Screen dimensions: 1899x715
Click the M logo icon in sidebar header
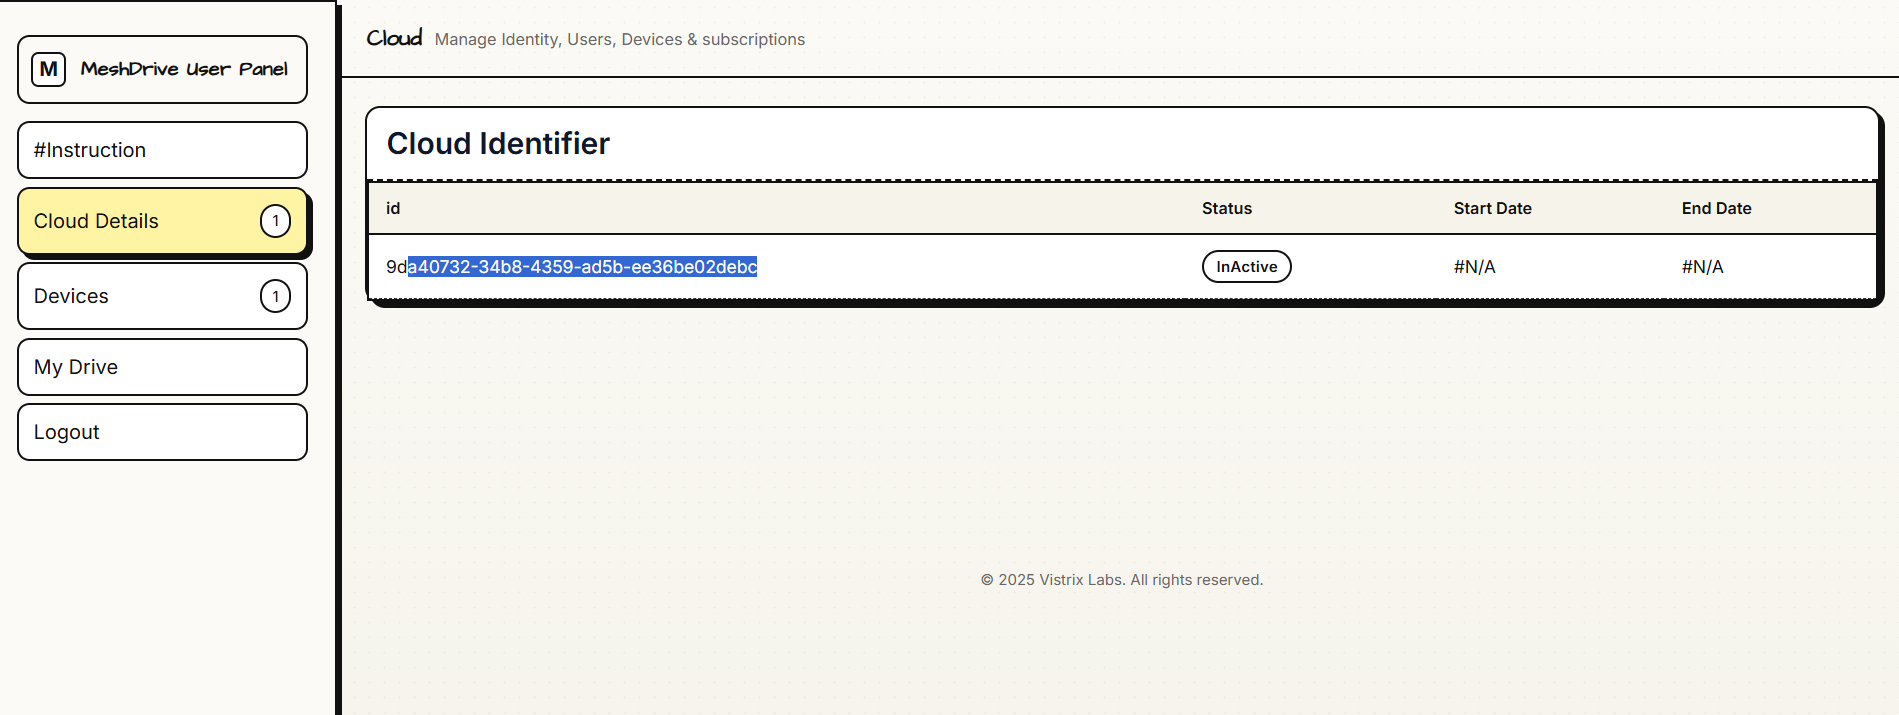[49, 69]
